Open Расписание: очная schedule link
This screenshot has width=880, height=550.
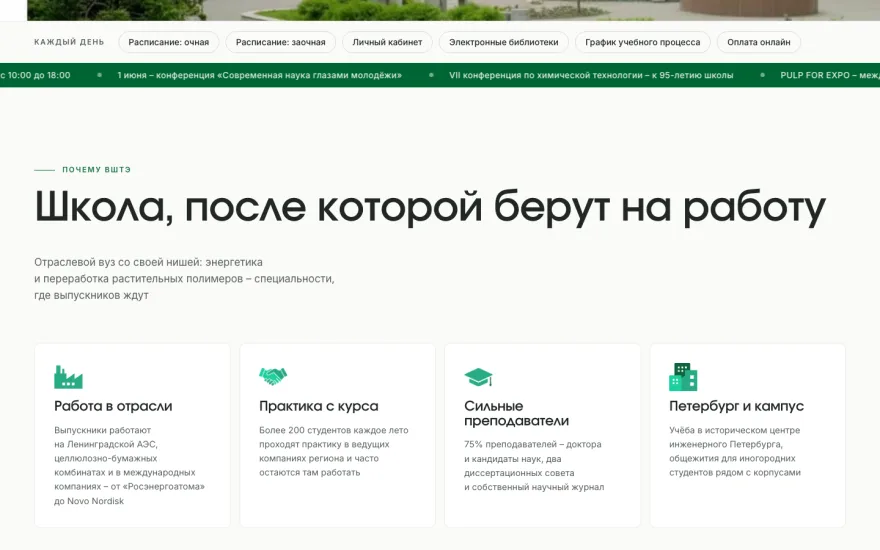click(x=168, y=42)
